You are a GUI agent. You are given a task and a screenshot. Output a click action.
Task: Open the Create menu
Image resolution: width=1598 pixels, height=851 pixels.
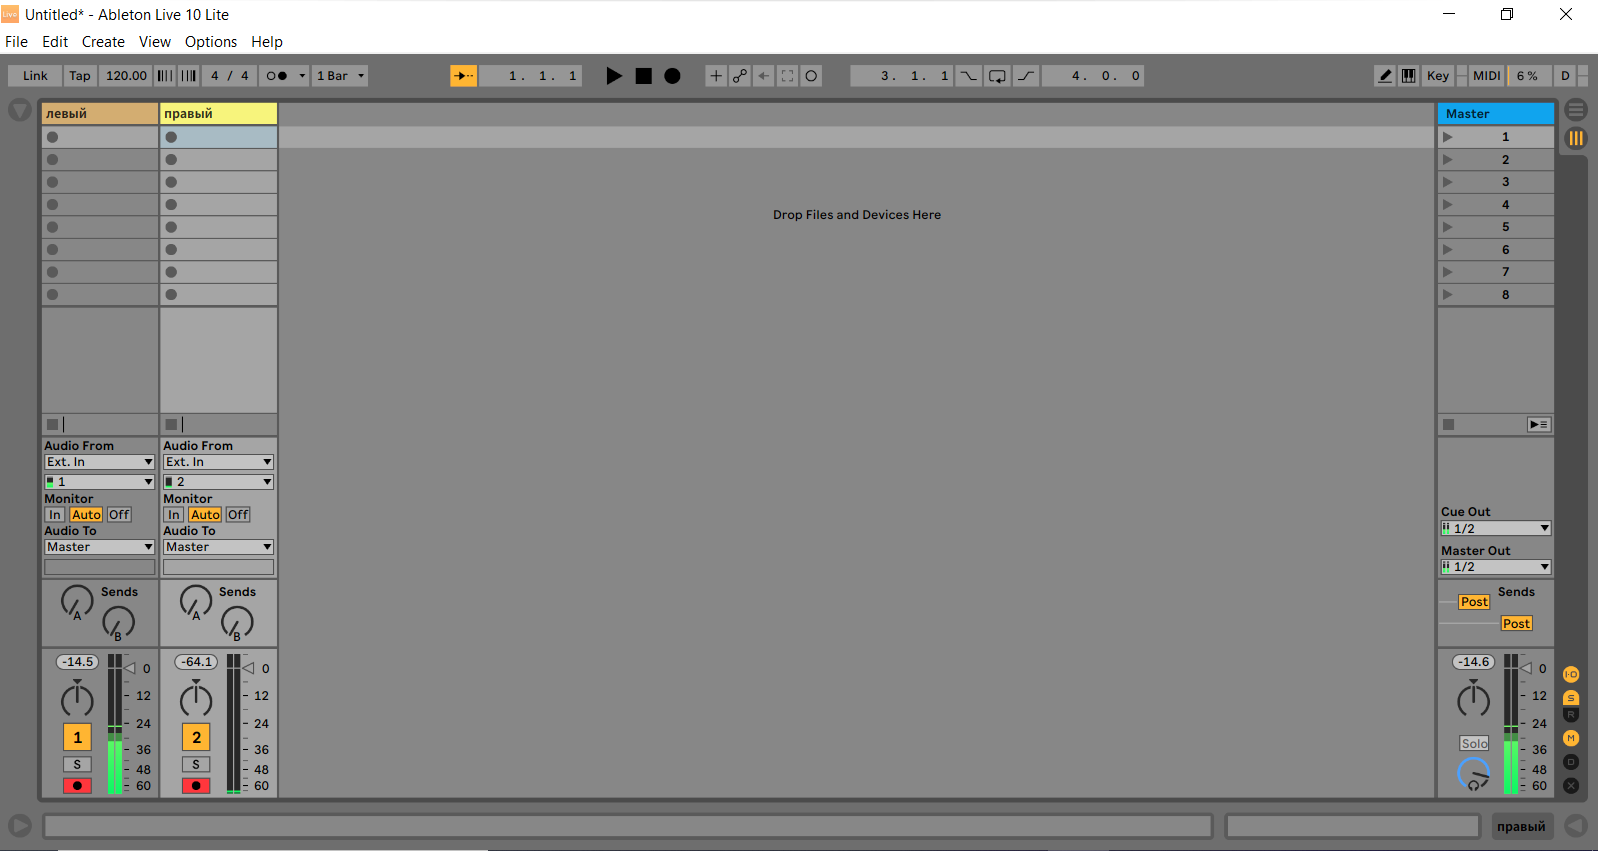103,42
